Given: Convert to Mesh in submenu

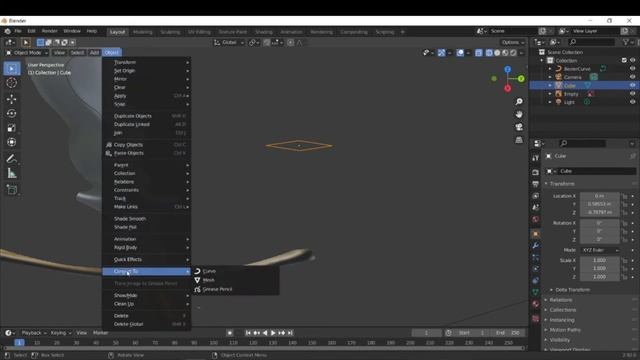Looking at the screenshot, I should click(x=236, y=280).
